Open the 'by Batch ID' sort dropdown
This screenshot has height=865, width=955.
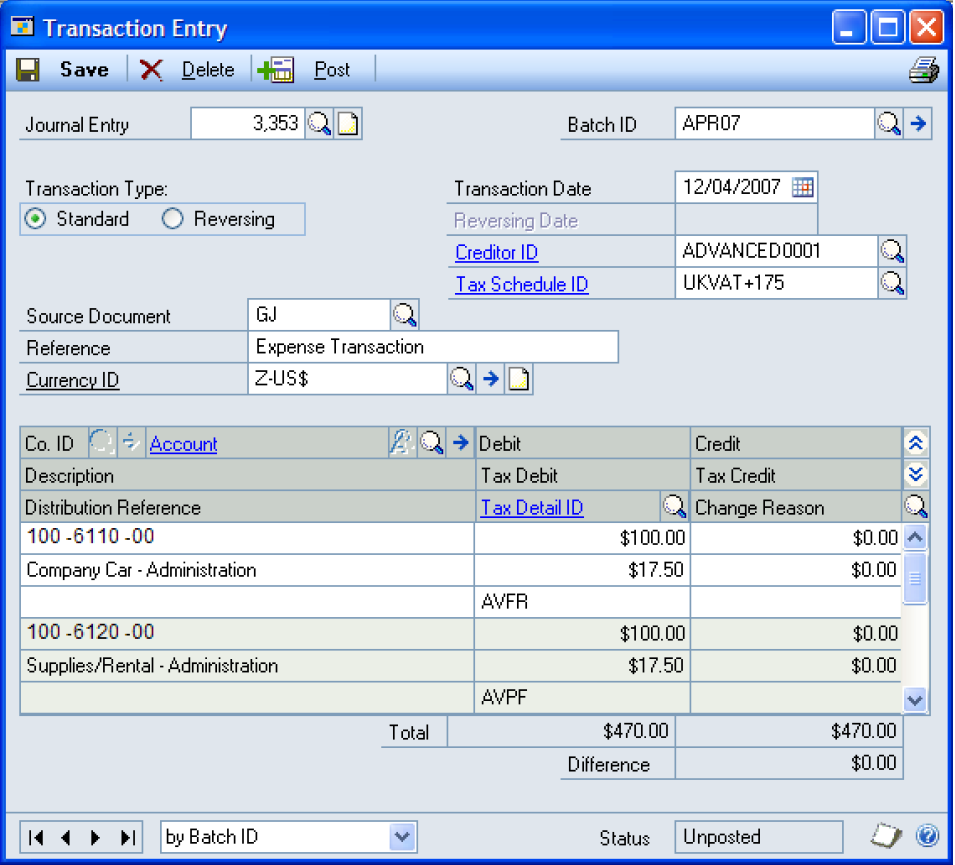(x=401, y=837)
